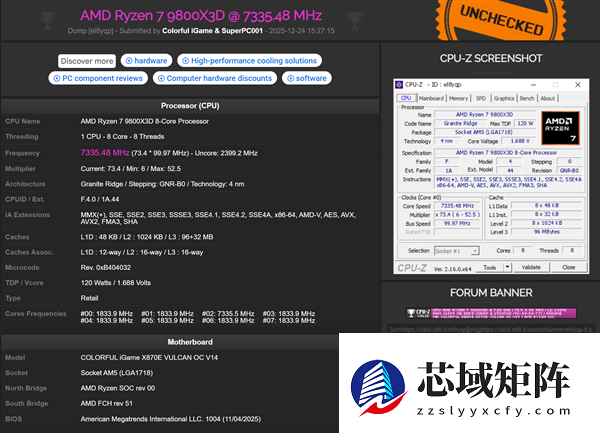Click the Code Name Granite Ridge field

click(x=460, y=124)
